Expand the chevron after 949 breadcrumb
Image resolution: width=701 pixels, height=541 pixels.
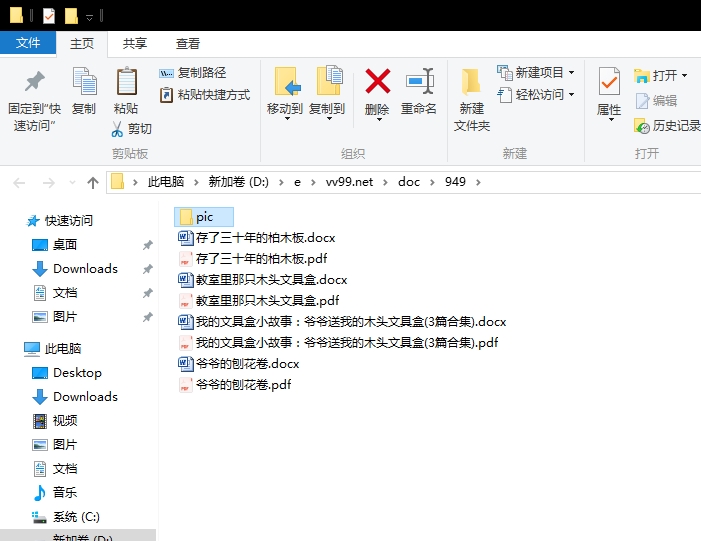tap(478, 182)
